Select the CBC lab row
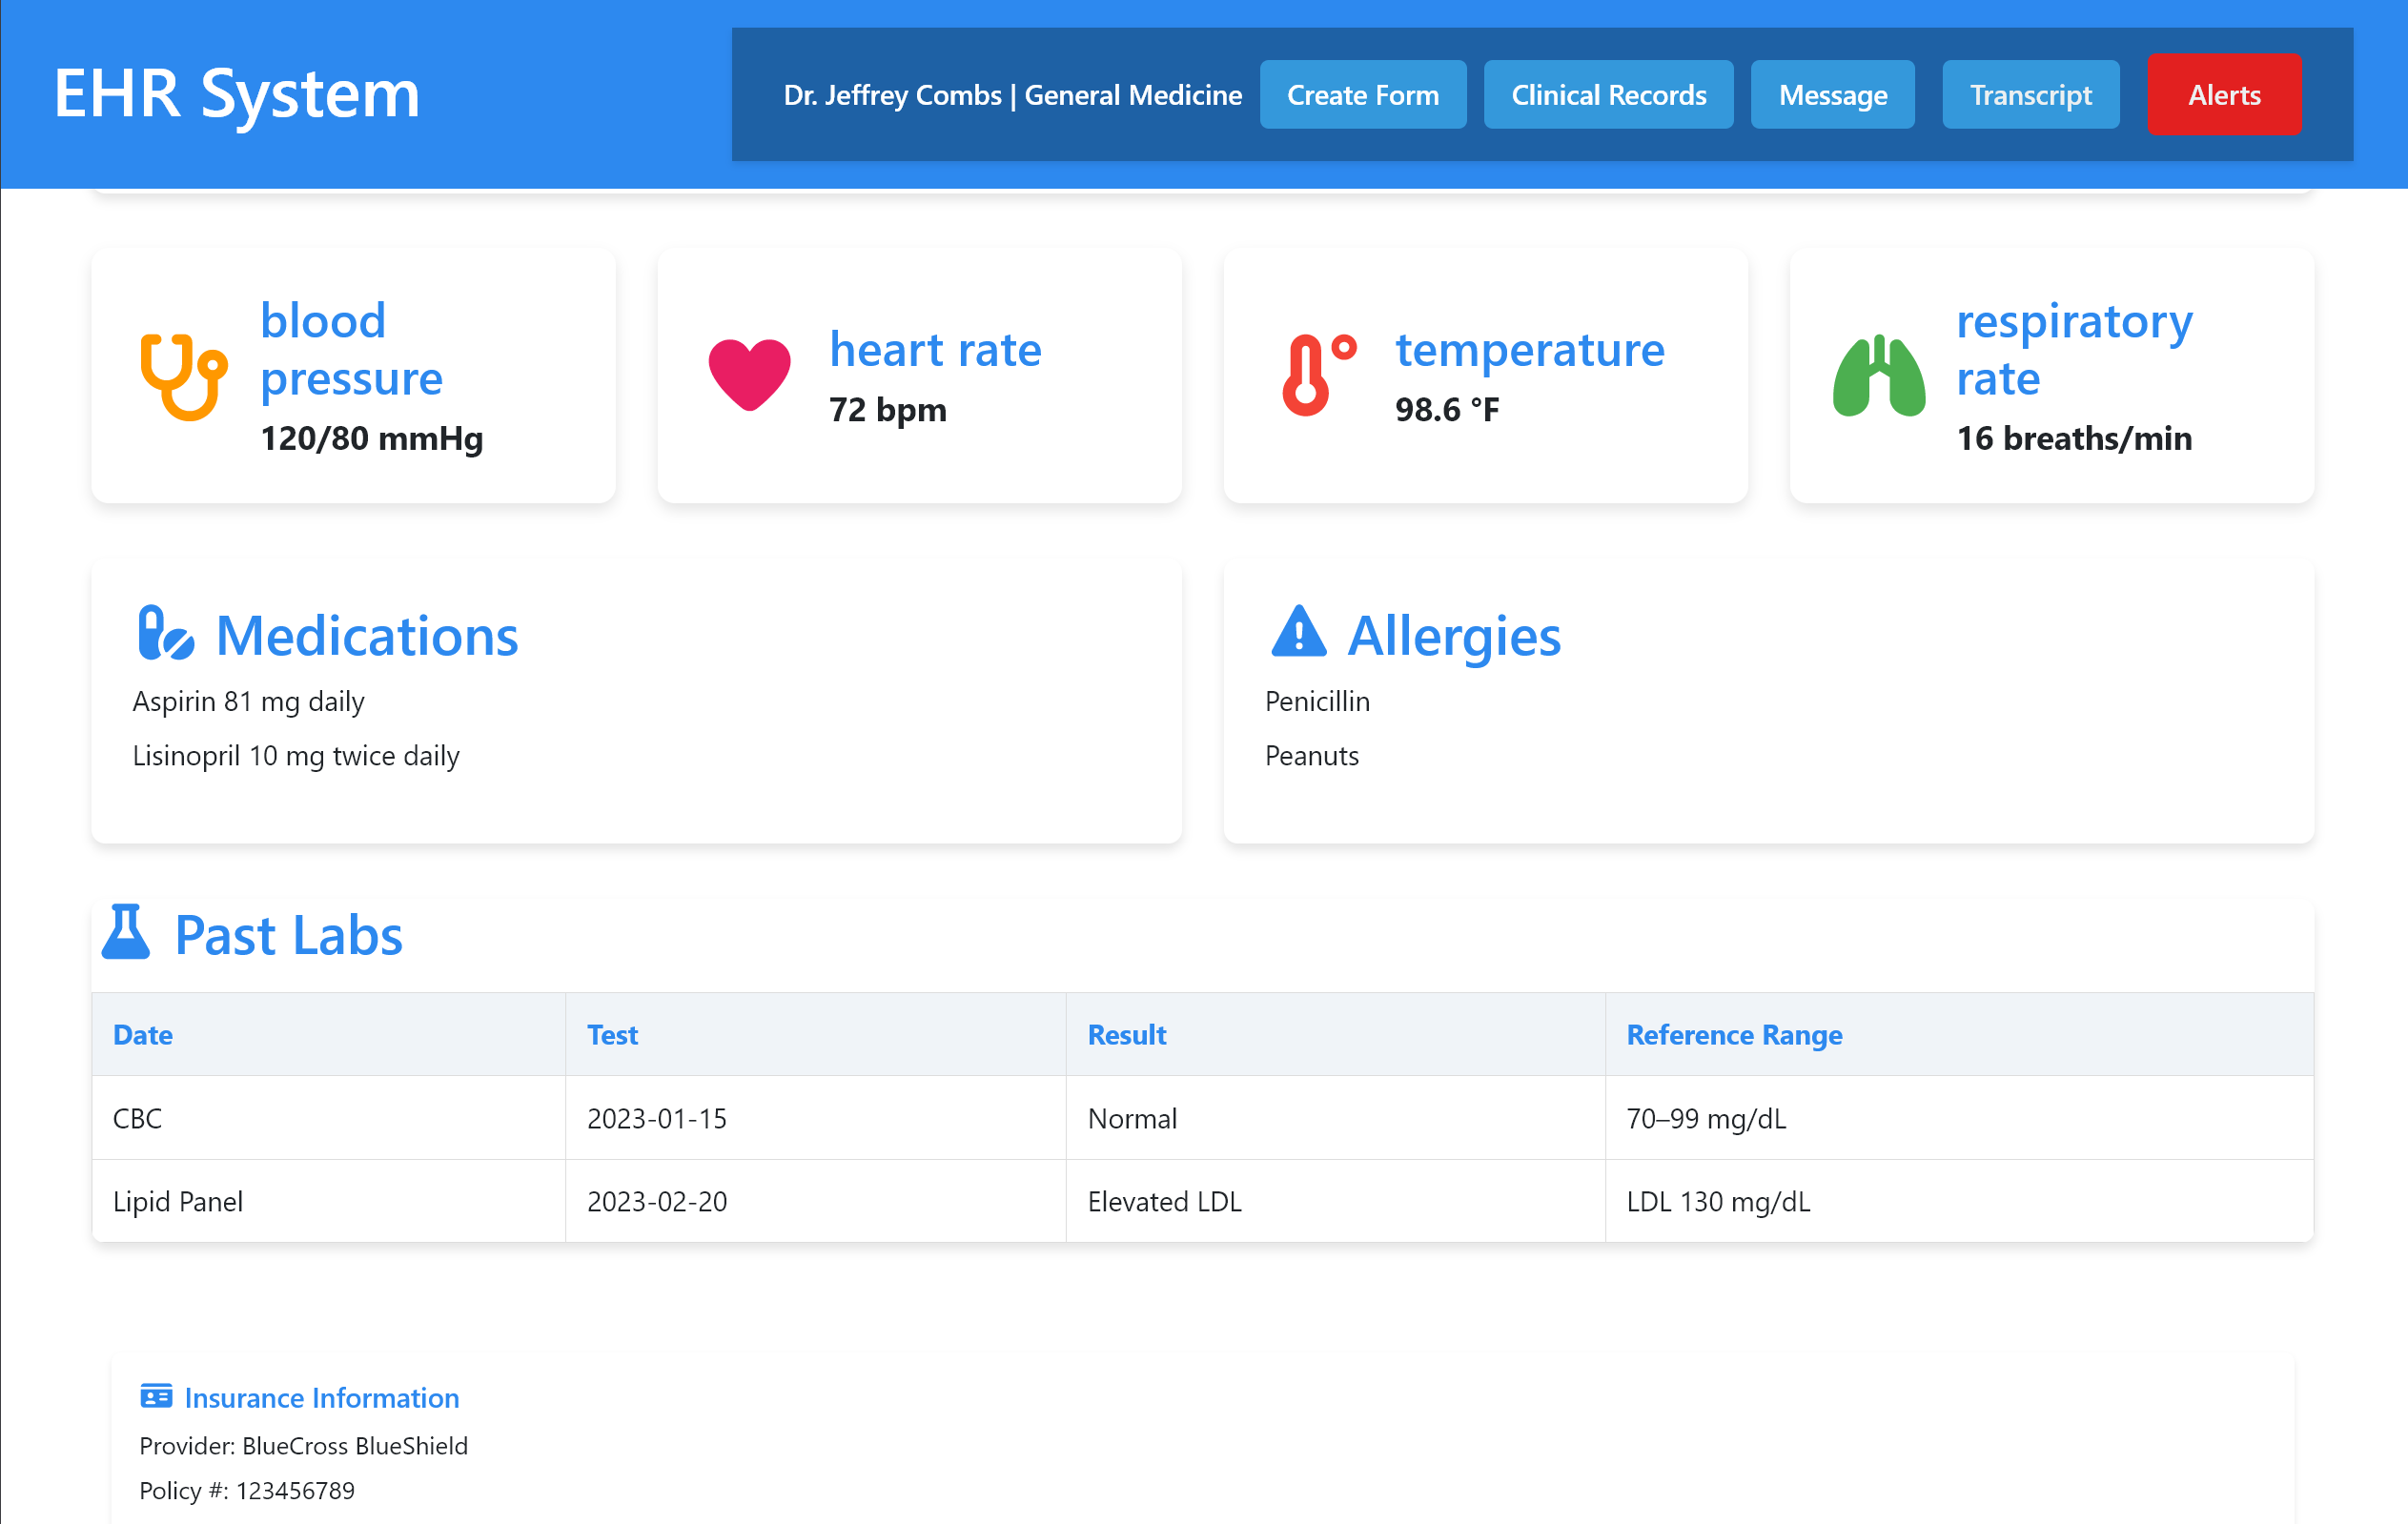Image resolution: width=2408 pixels, height=1524 pixels. [138, 1118]
